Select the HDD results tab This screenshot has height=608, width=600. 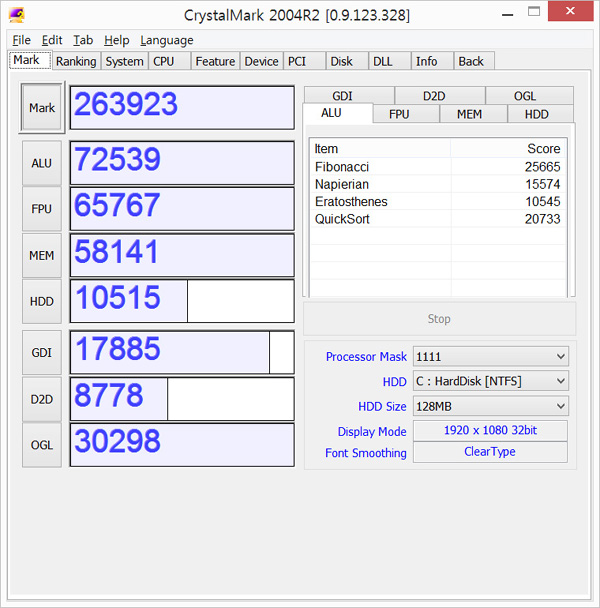540,114
